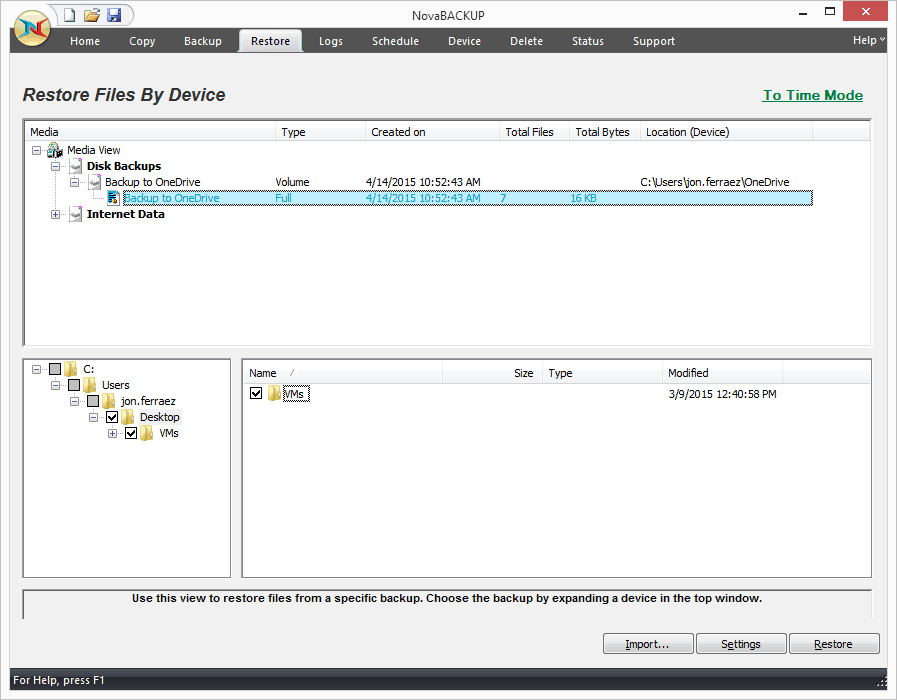Expand the Internet Data node

(55, 214)
